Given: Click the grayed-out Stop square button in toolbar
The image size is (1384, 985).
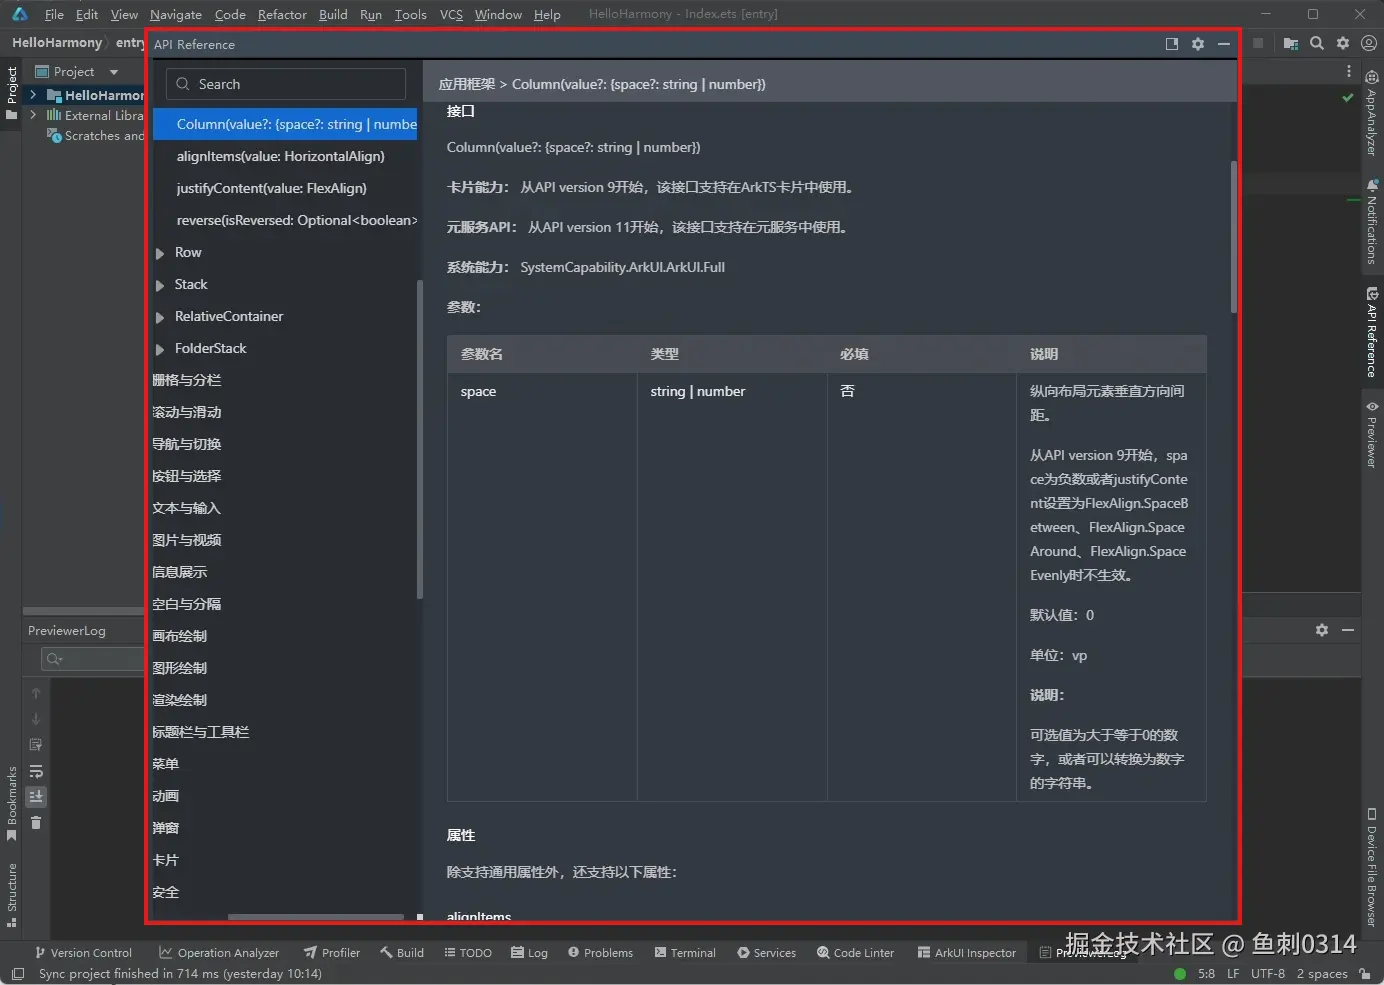Looking at the screenshot, I should click(1259, 43).
